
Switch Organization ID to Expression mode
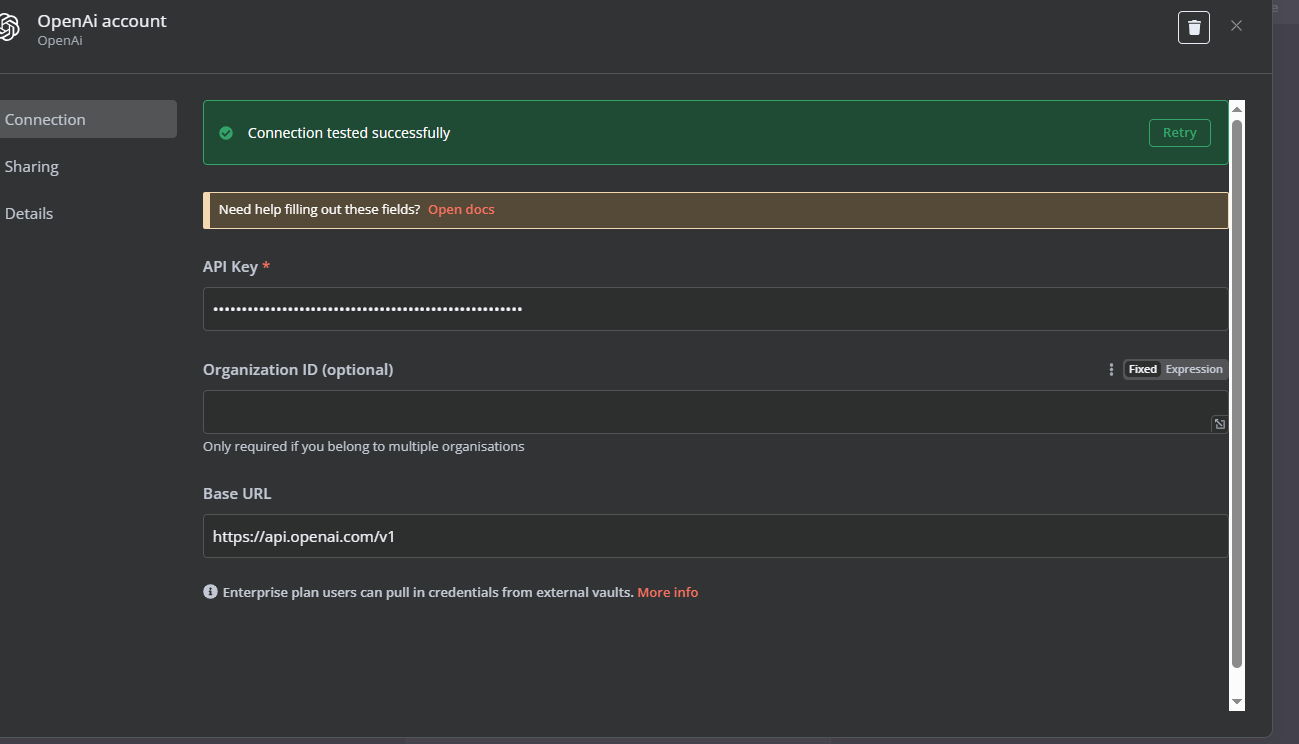(1194, 369)
